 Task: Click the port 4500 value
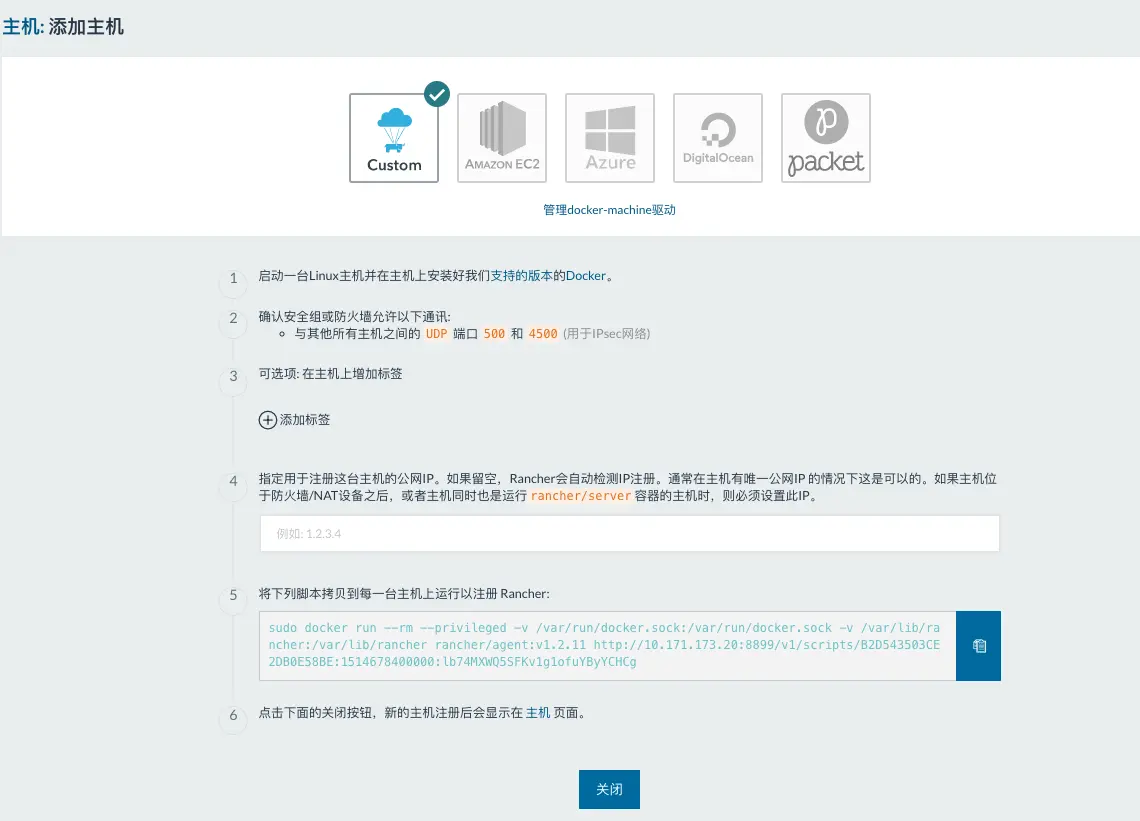click(543, 334)
